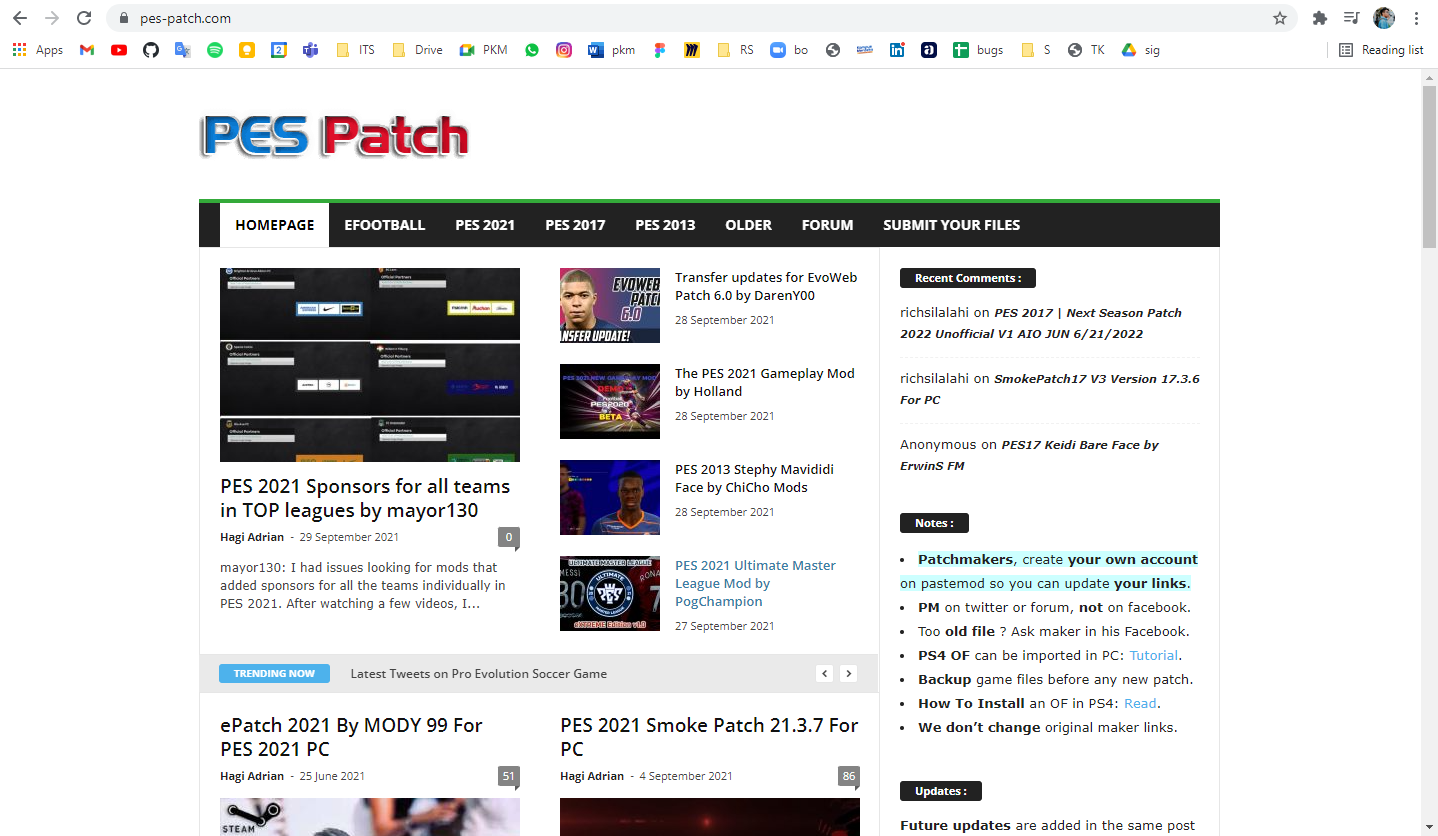Open the Google Keep bookmark
Screen dimensions: 1438x836
247,50
